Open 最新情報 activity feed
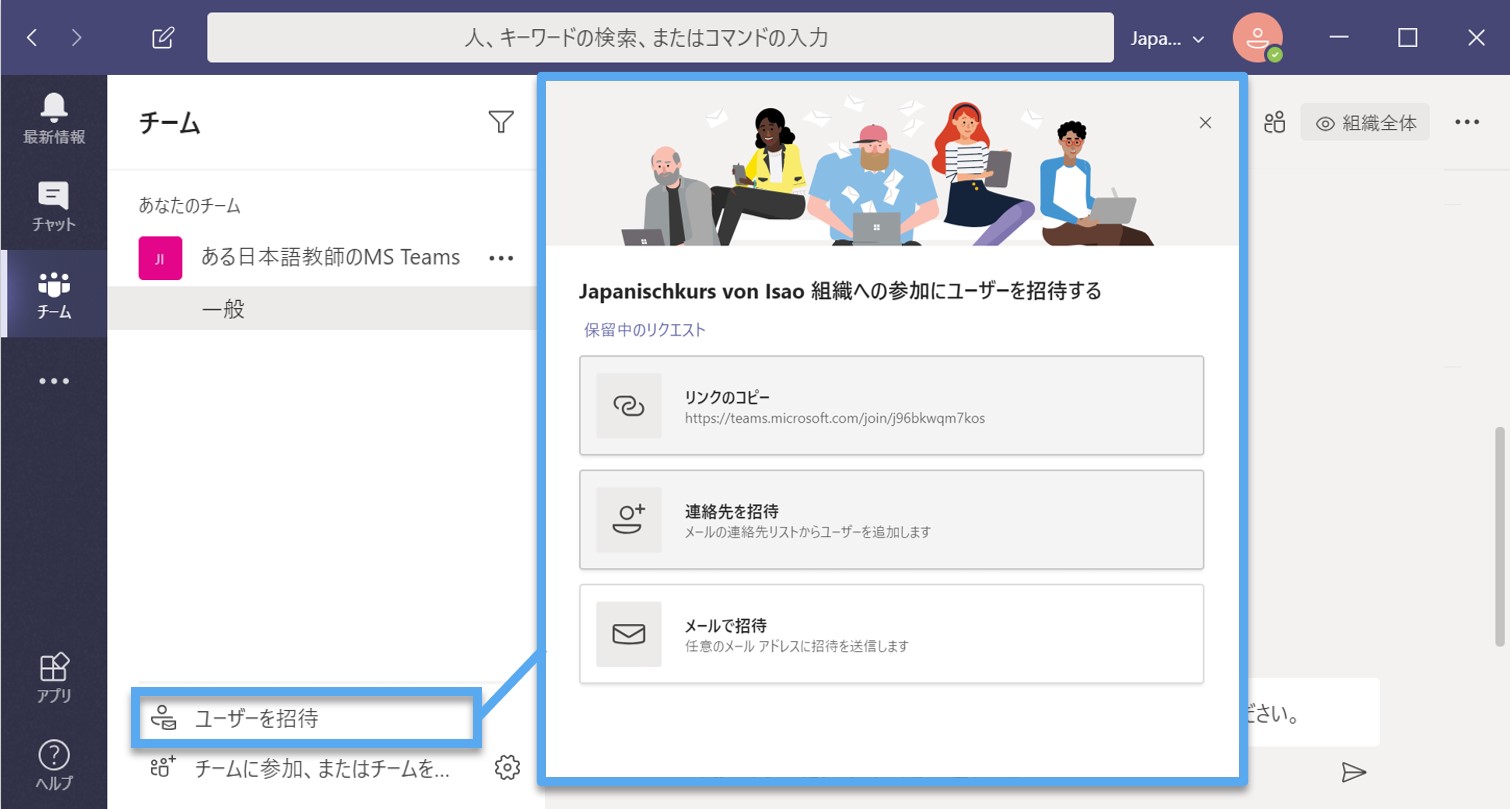The width and height of the screenshot is (1510, 809). tap(54, 118)
